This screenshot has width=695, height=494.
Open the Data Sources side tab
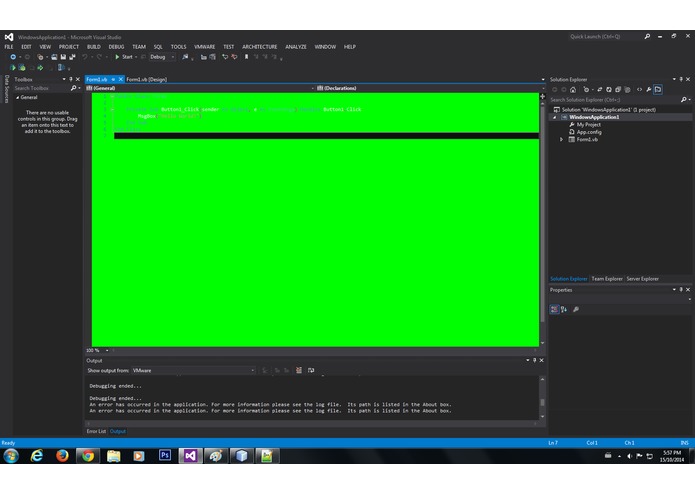click(6, 89)
